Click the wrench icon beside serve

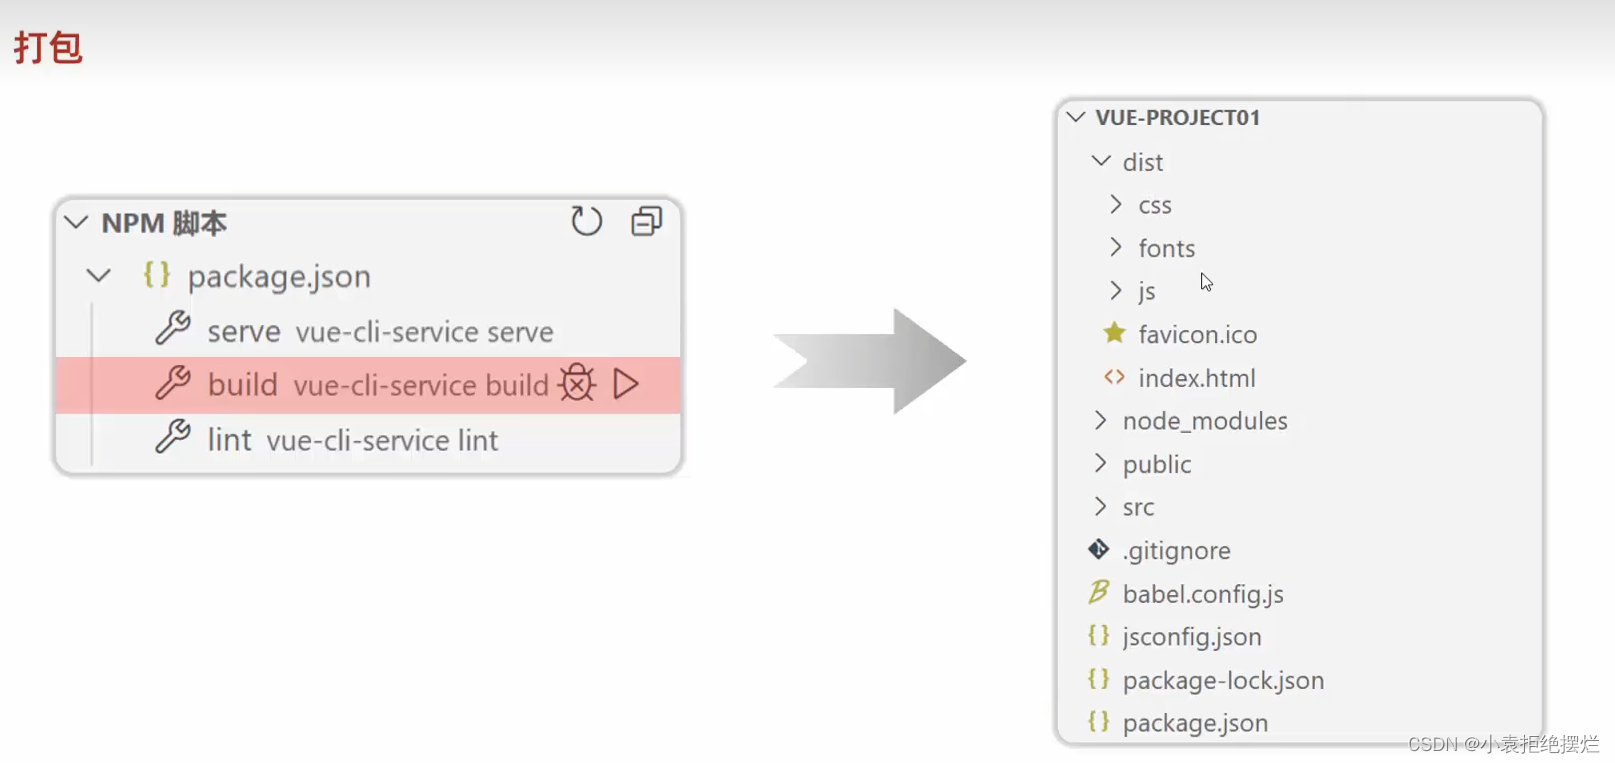tap(173, 328)
